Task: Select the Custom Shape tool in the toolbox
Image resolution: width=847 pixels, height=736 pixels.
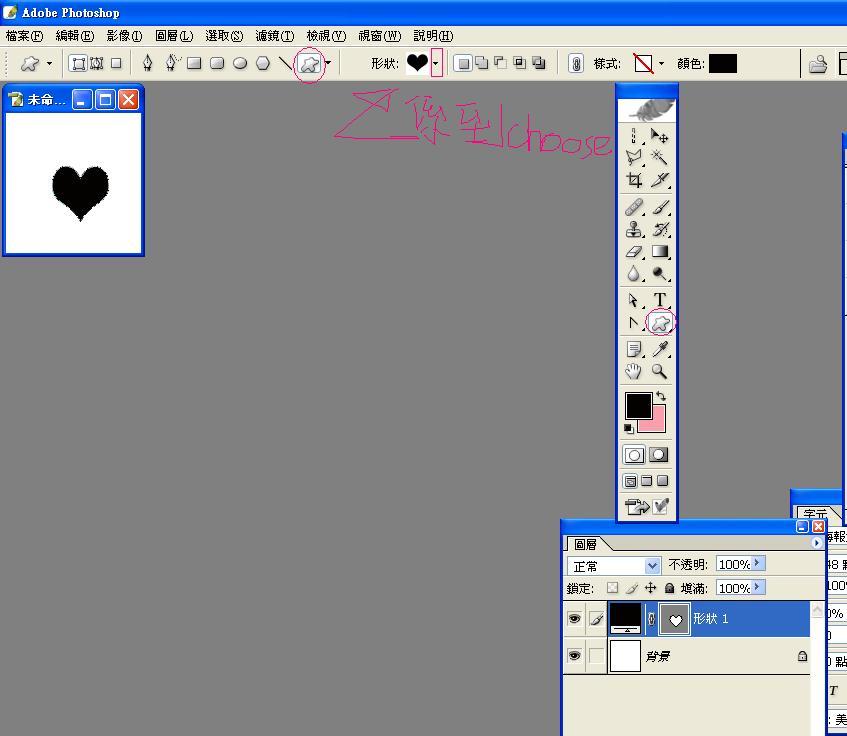Action: click(659, 323)
